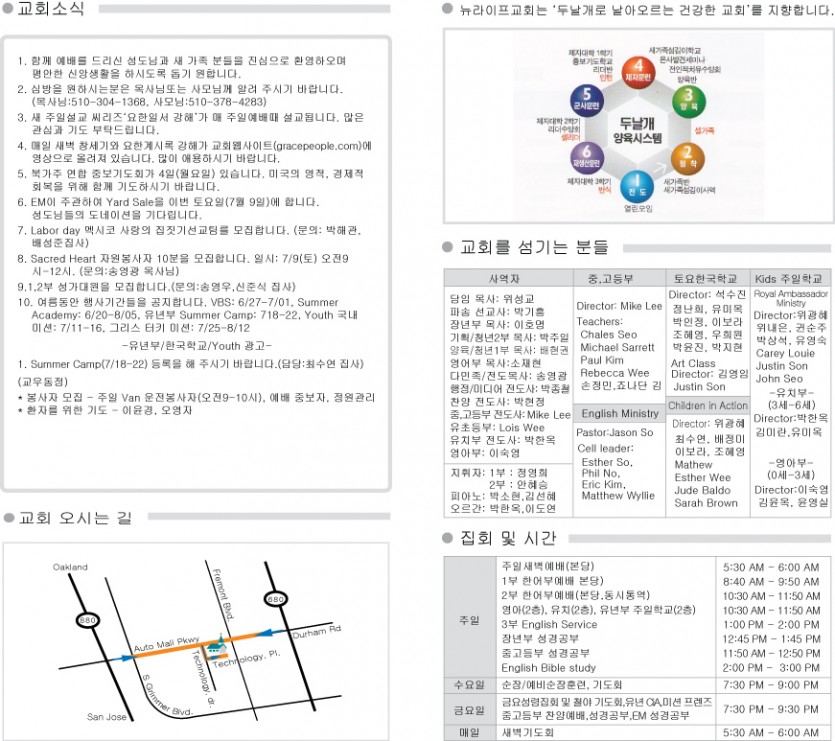Click the center hexagon 두날개 양육시스템
835x741 pixels.
(x=637, y=130)
